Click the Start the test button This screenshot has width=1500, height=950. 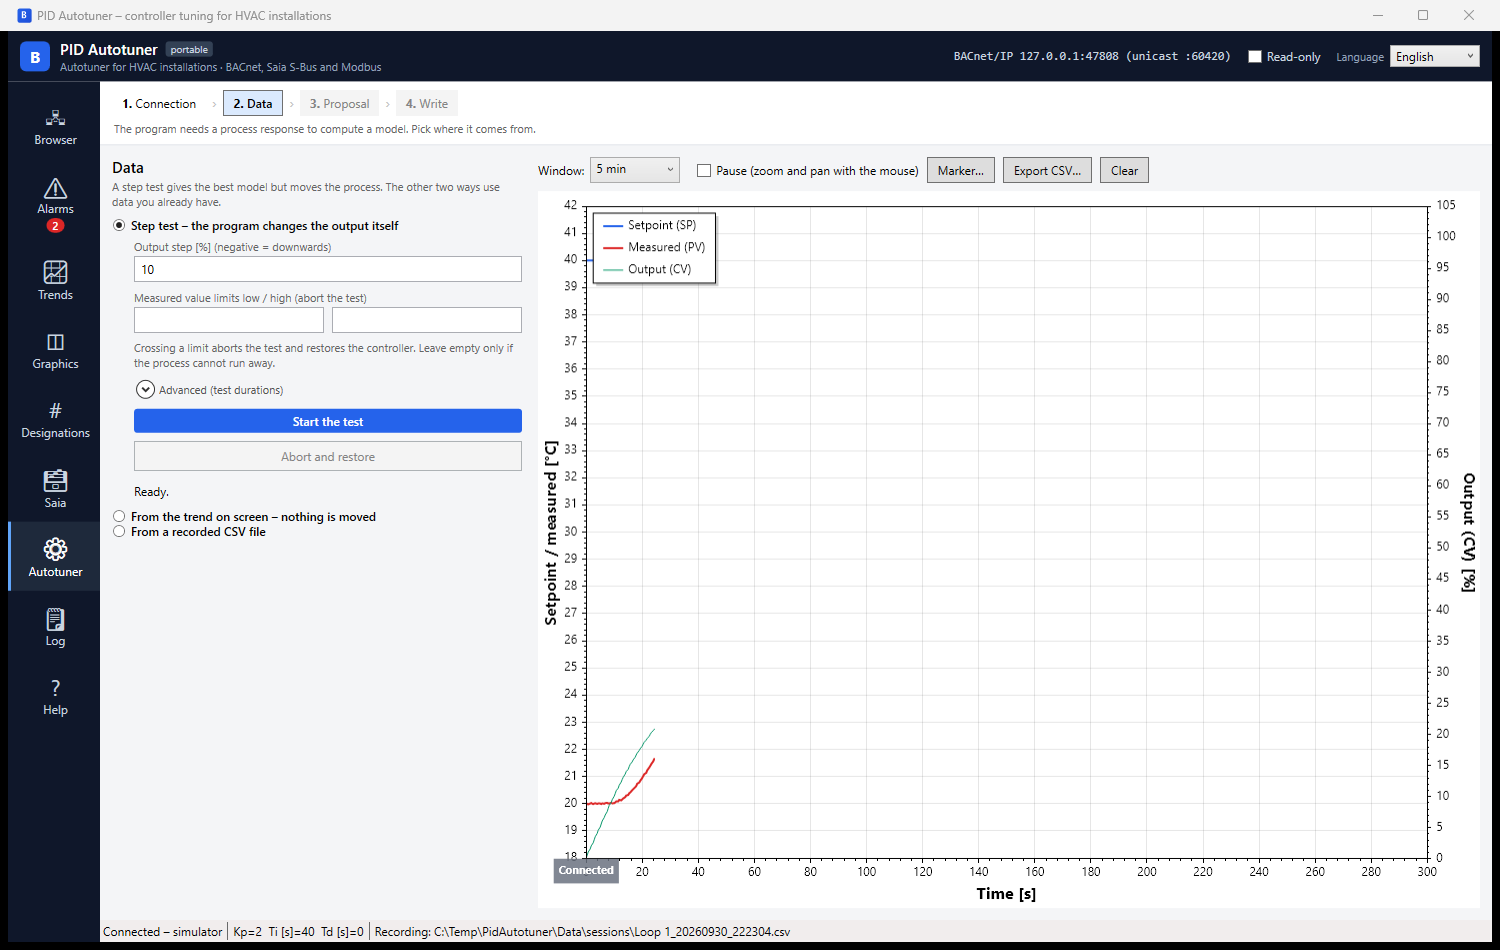[x=328, y=421]
